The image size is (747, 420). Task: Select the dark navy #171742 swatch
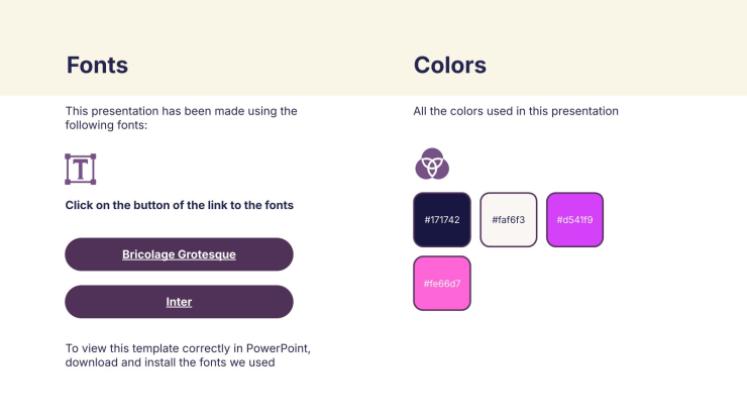tap(442, 220)
